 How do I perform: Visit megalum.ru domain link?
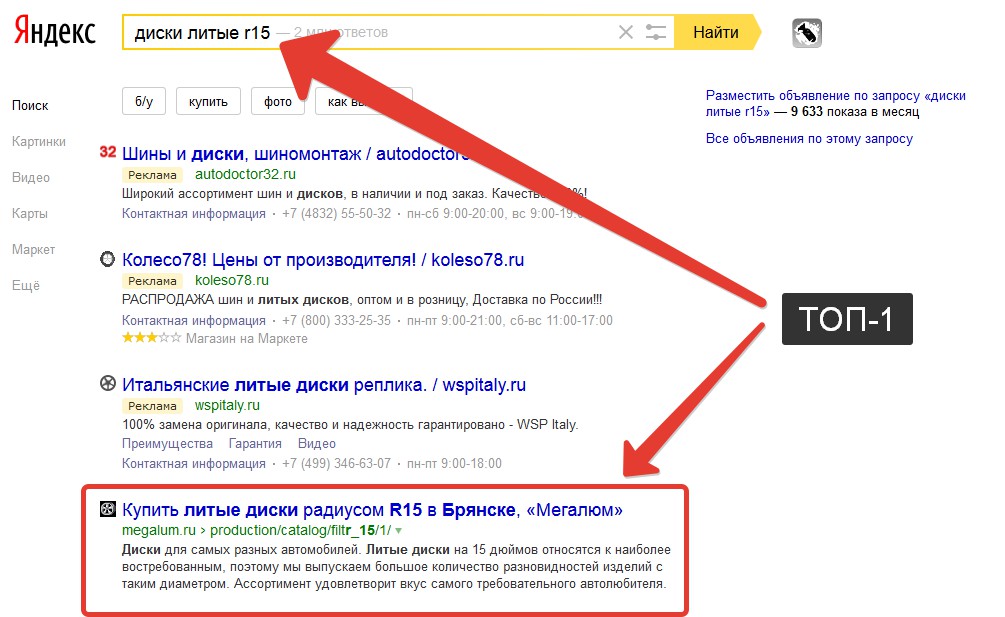pyautogui.click(x=159, y=531)
